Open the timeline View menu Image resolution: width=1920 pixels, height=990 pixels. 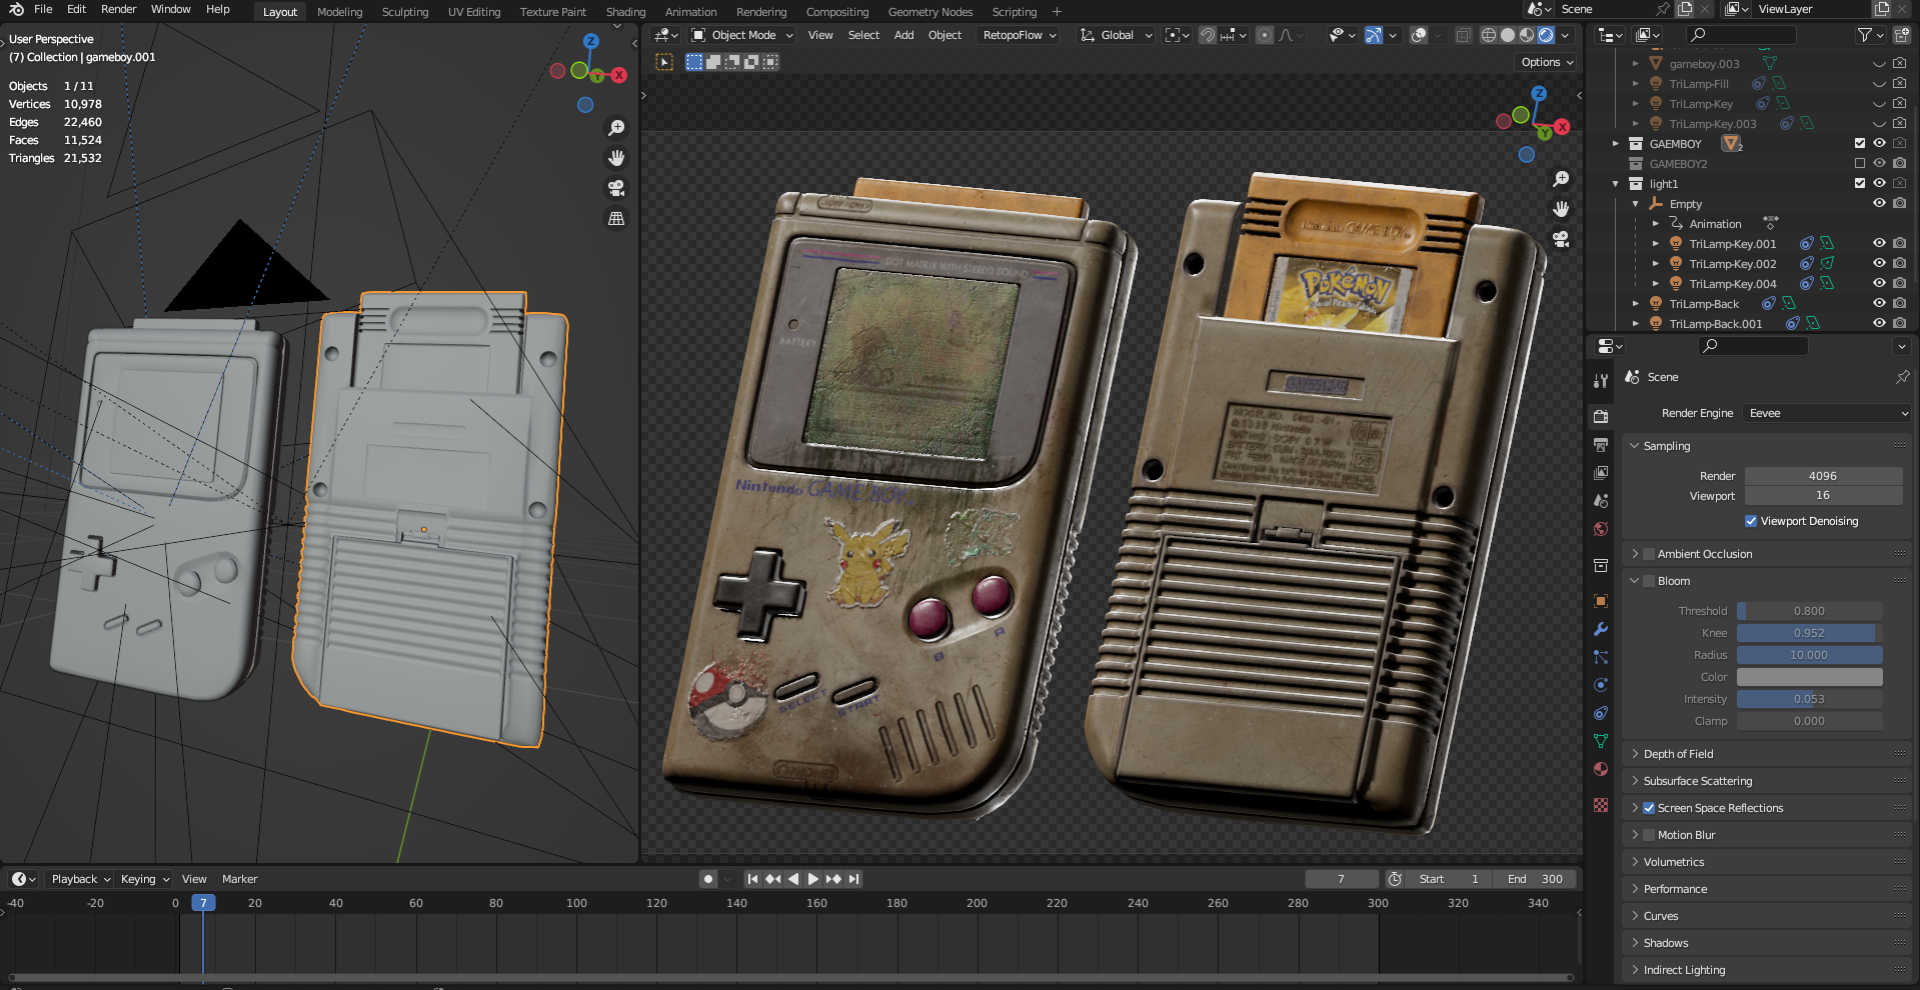click(x=194, y=879)
